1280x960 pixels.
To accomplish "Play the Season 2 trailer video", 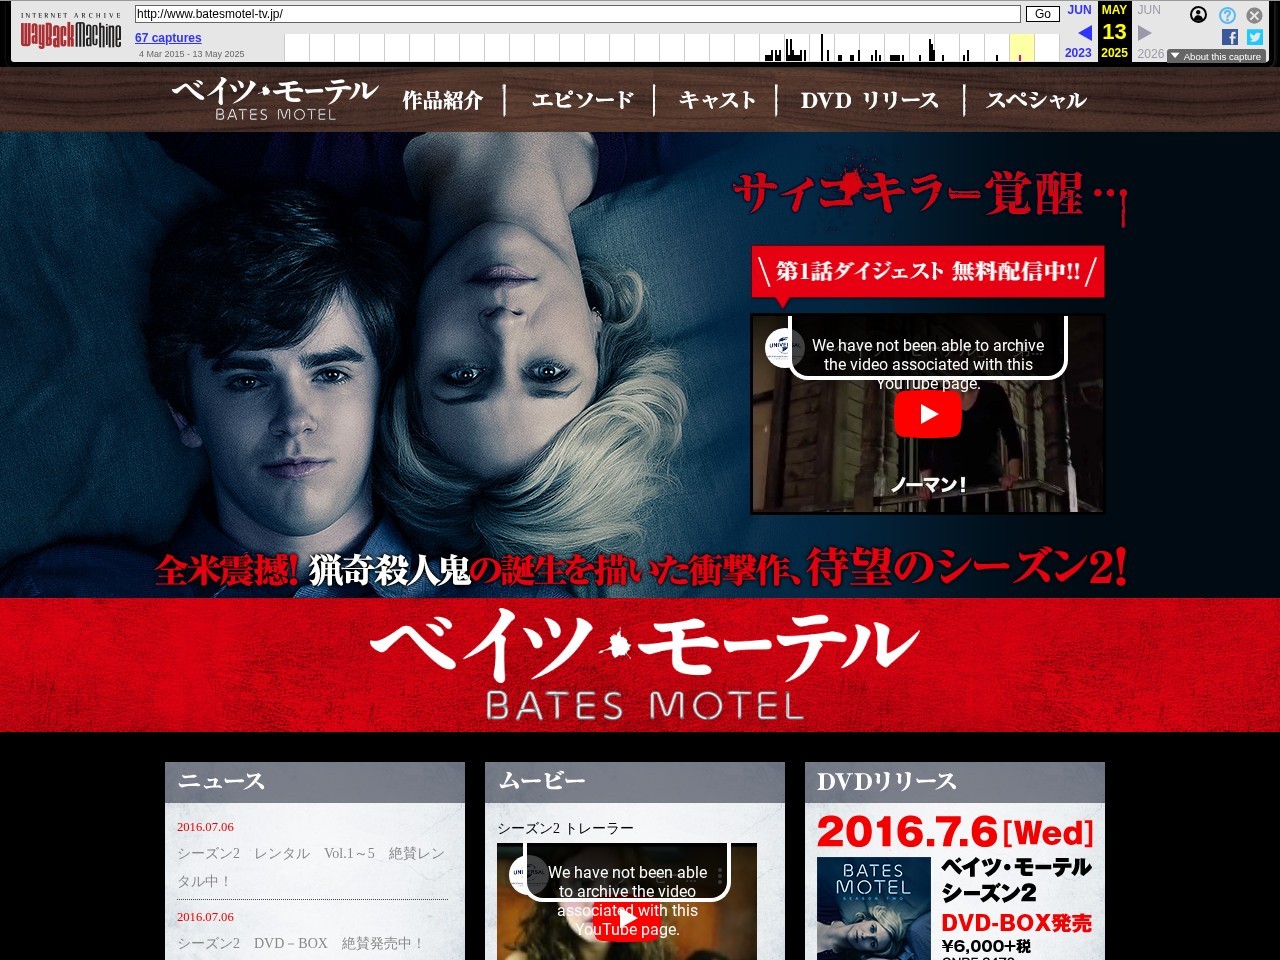I will coord(627,918).
